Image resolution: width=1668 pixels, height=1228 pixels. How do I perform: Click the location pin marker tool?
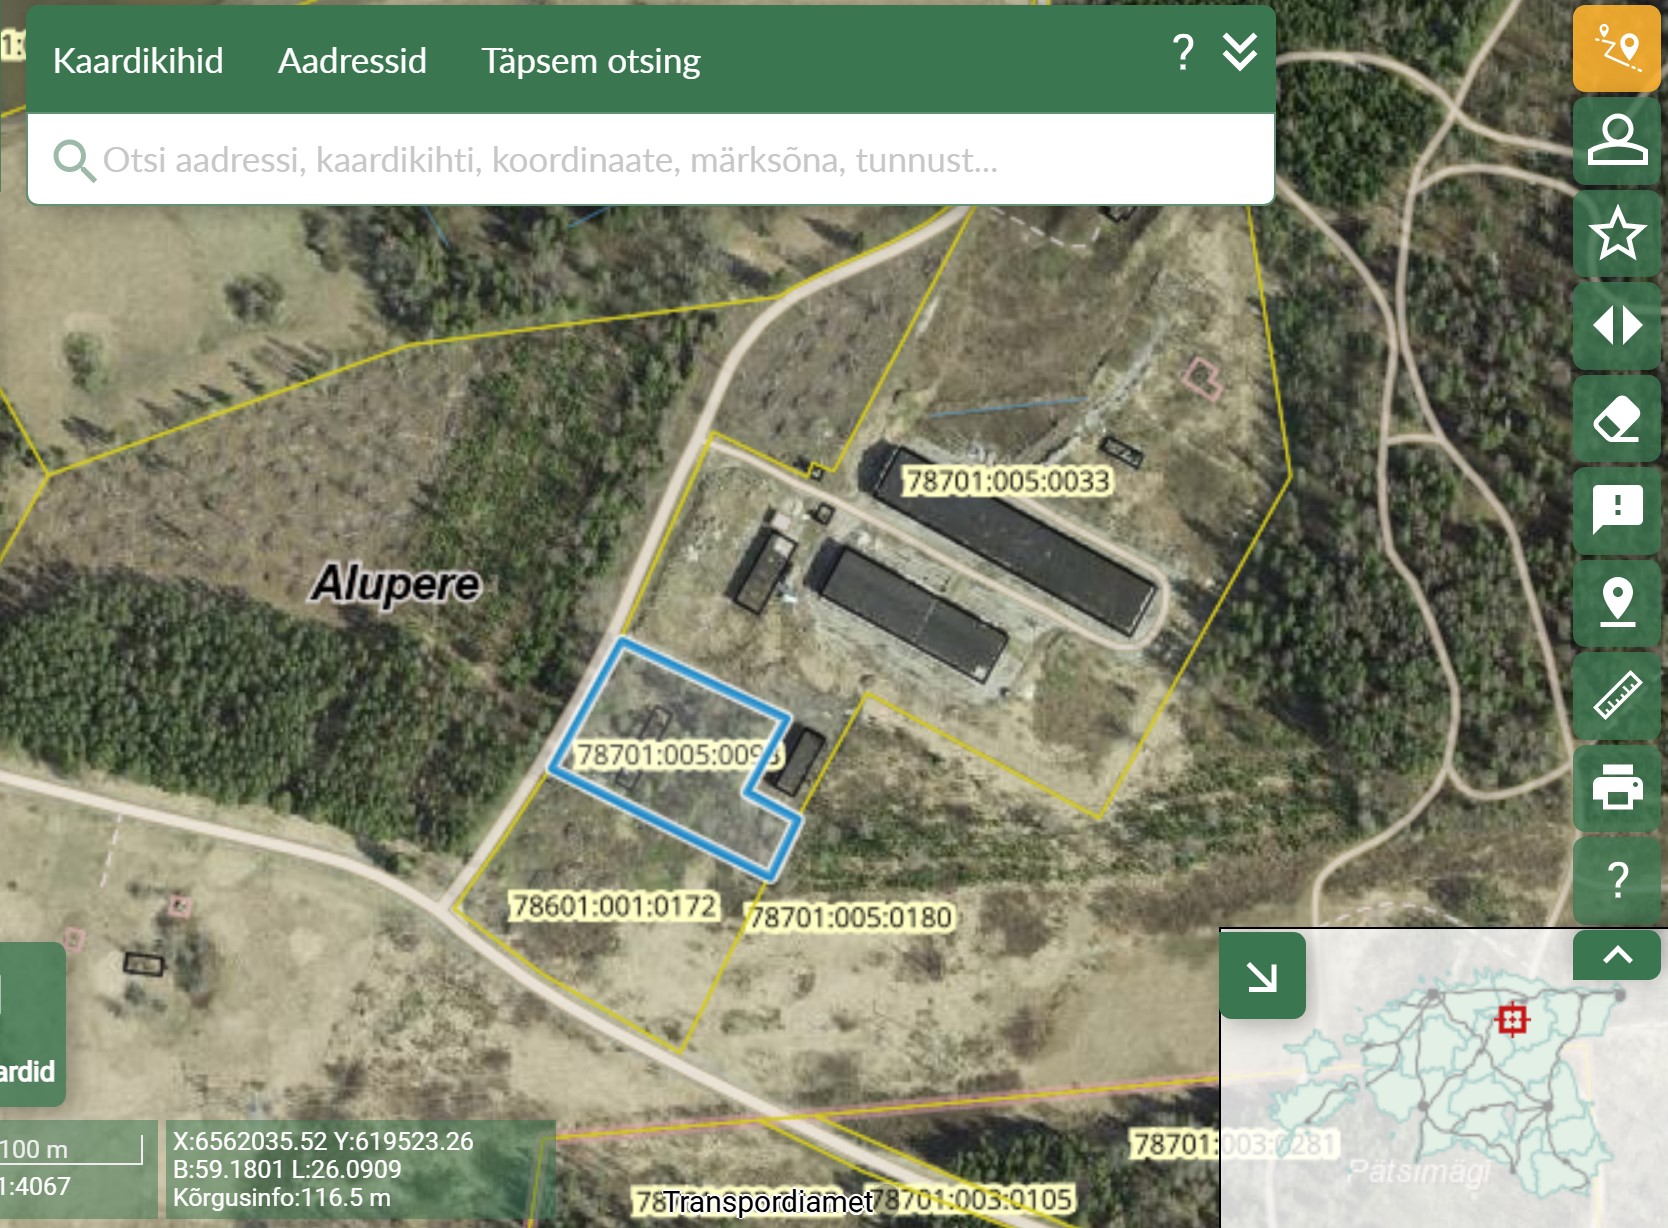coord(1616,602)
